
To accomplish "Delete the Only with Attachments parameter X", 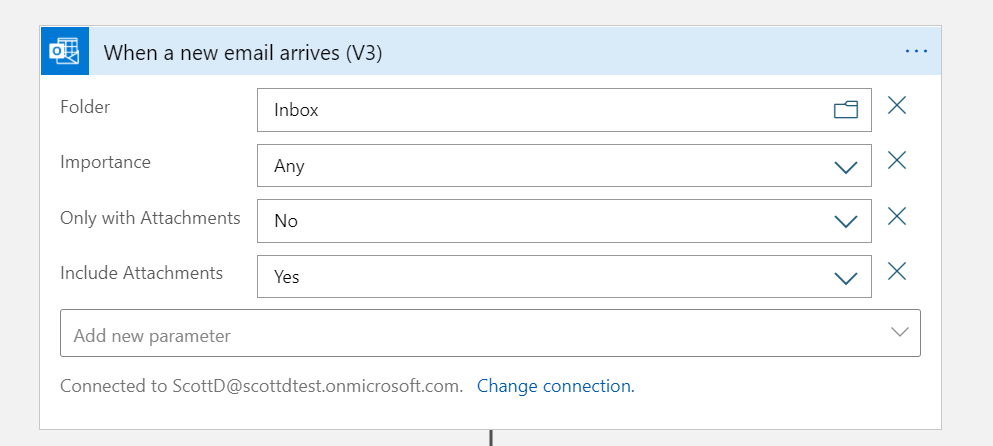I will click(x=897, y=216).
